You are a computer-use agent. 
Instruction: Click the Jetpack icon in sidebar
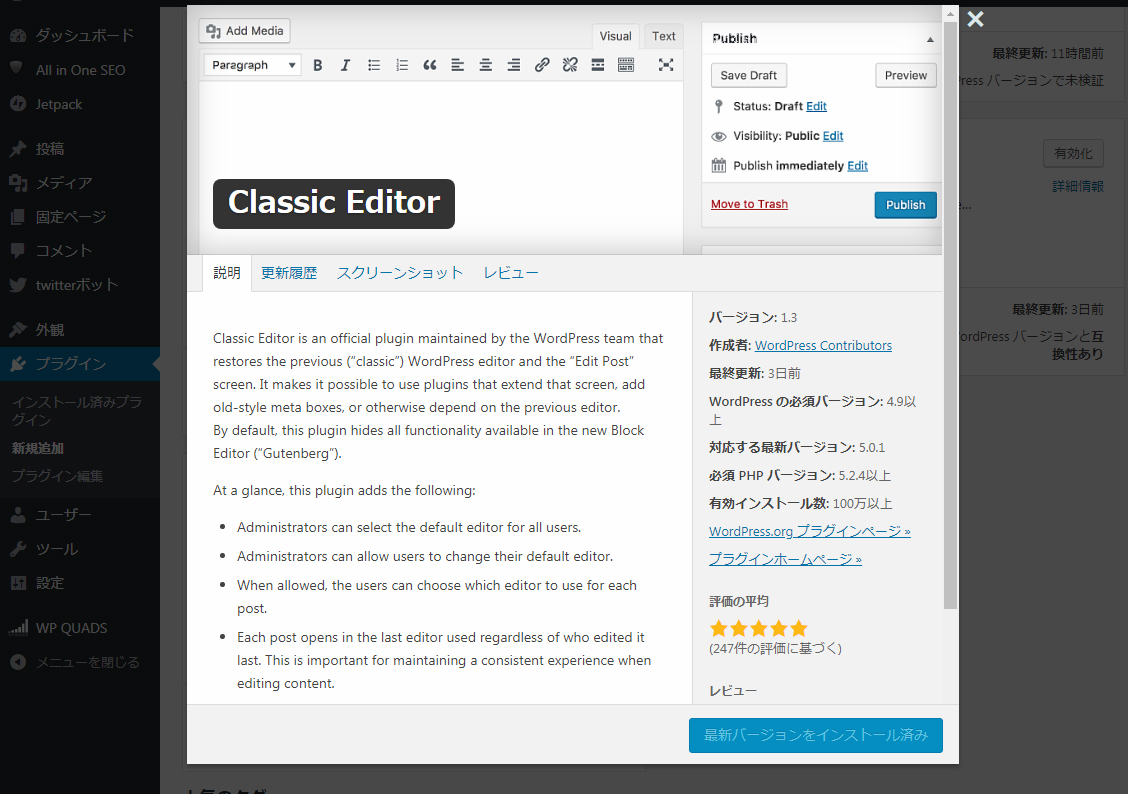17,104
